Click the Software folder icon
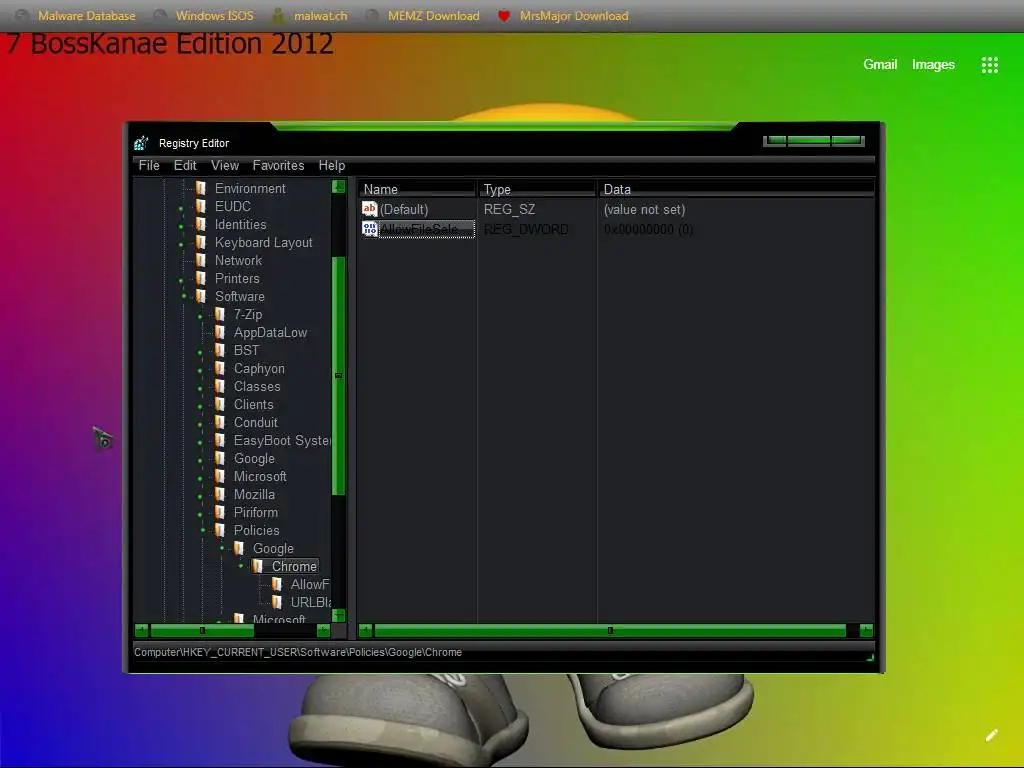 coord(201,296)
